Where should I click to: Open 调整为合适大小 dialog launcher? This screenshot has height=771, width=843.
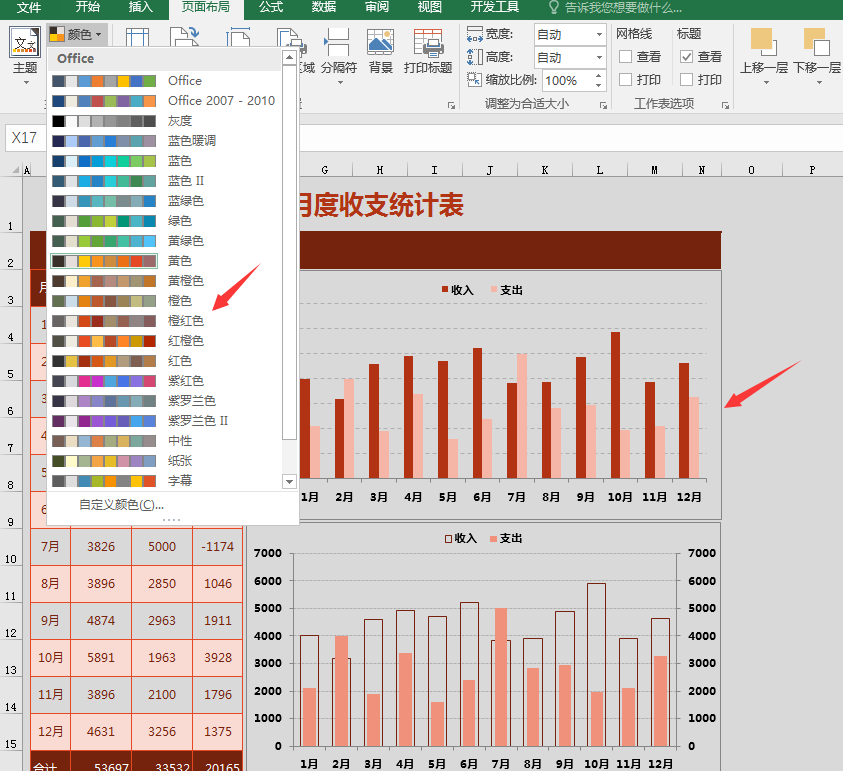603,105
